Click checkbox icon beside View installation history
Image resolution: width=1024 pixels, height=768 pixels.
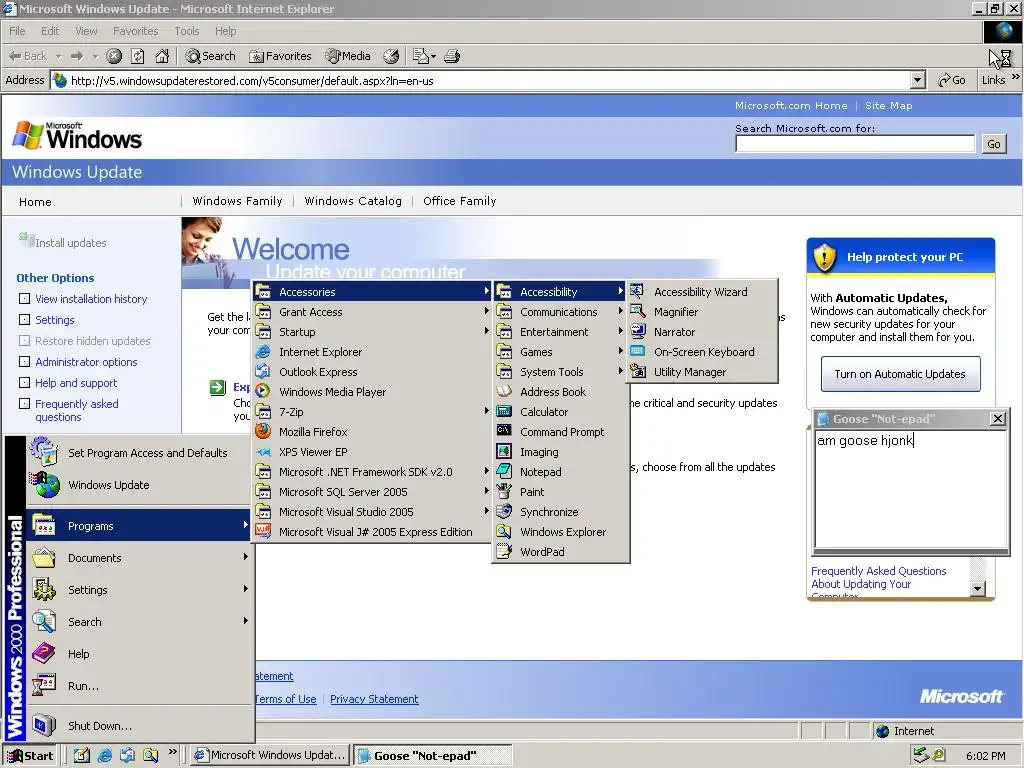[x=24, y=298]
